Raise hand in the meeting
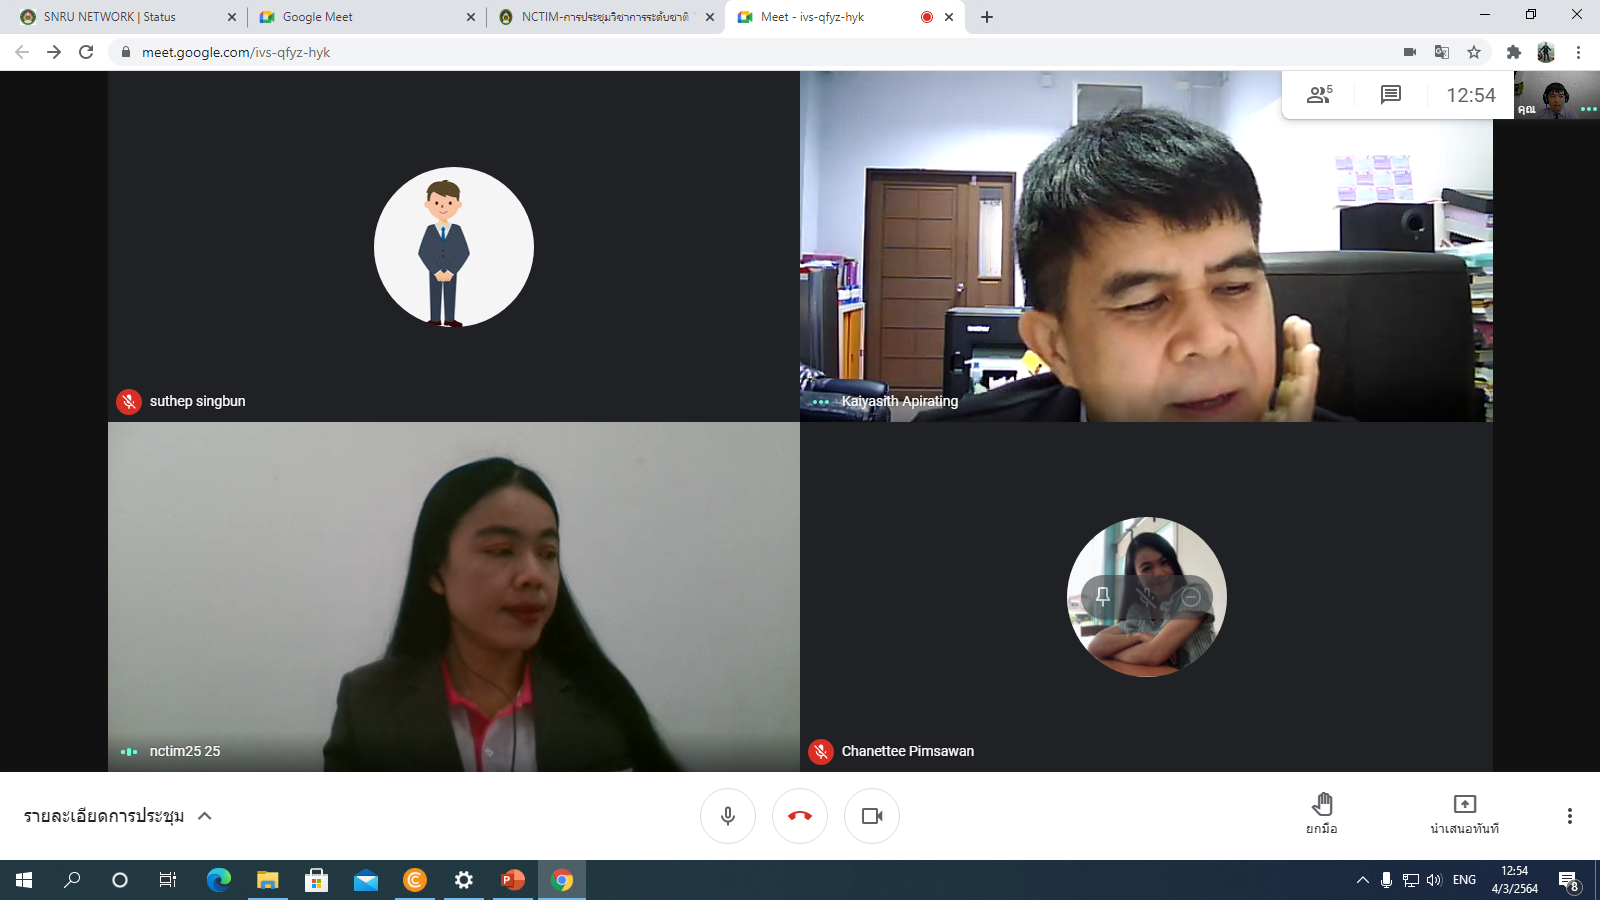 click(x=1322, y=814)
